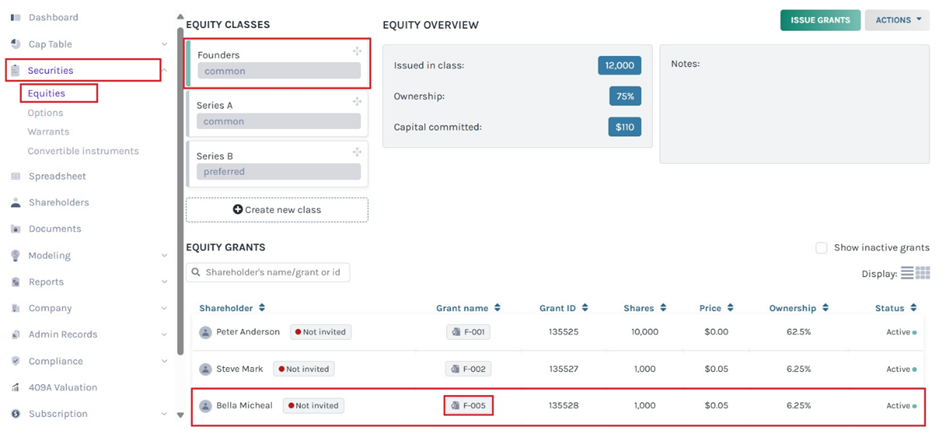Click the Notes area
The width and height of the screenshot is (939, 434).
(795, 104)
